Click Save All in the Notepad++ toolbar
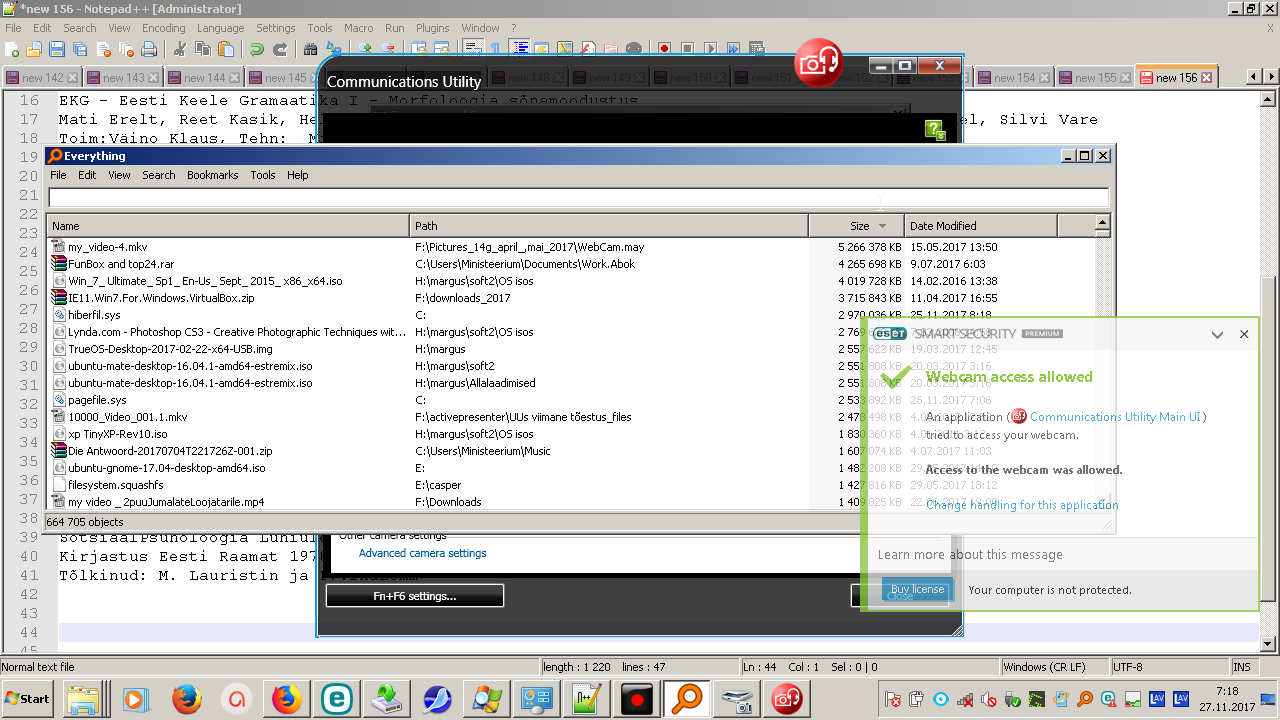This screenshot has height=720, width=1280. [80, 48]
